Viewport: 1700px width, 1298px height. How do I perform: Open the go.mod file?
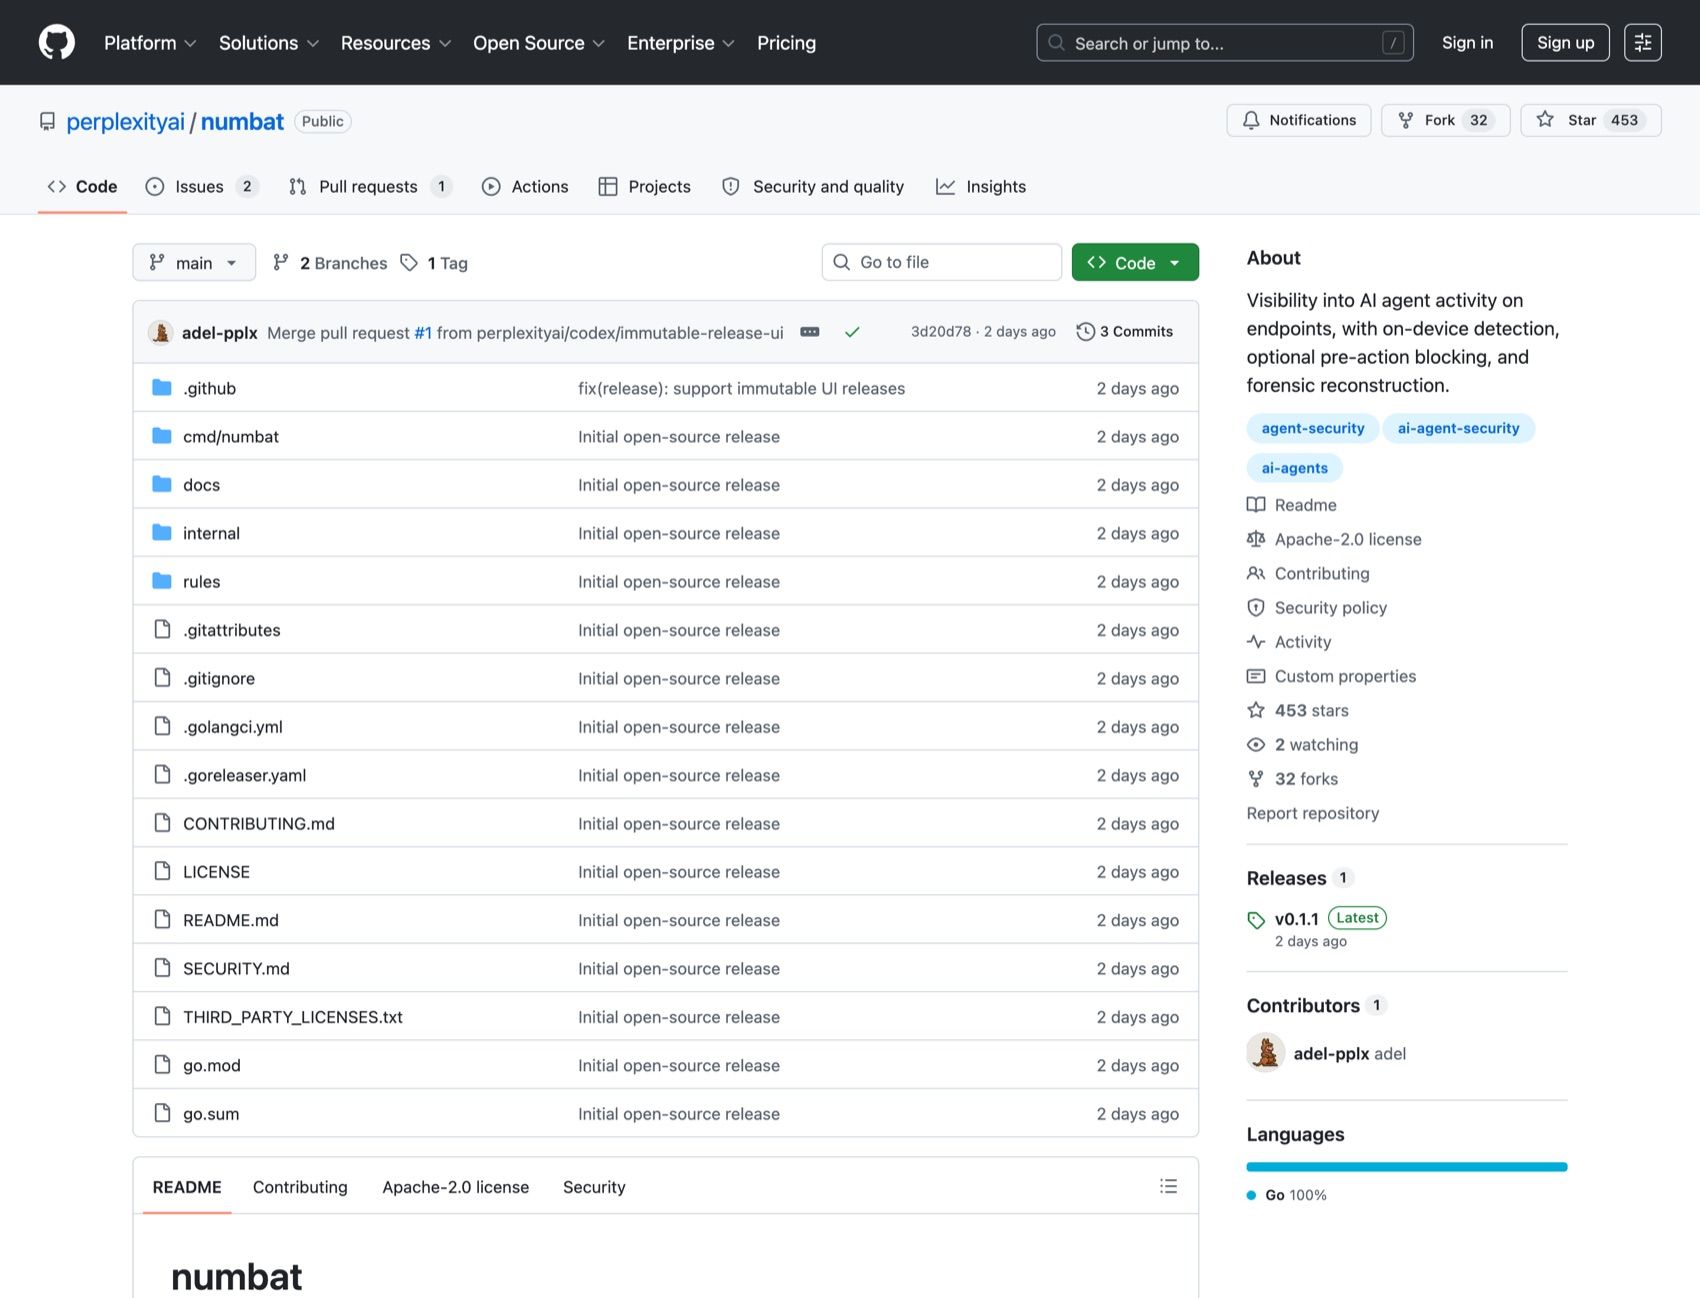tap(212, 1066)
